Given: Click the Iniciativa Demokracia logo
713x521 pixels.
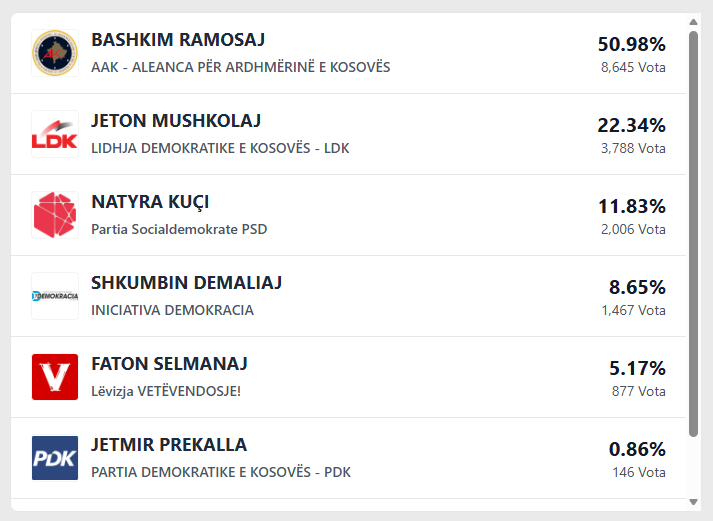Looking at the screenshot, I should [x=55, y=296].
